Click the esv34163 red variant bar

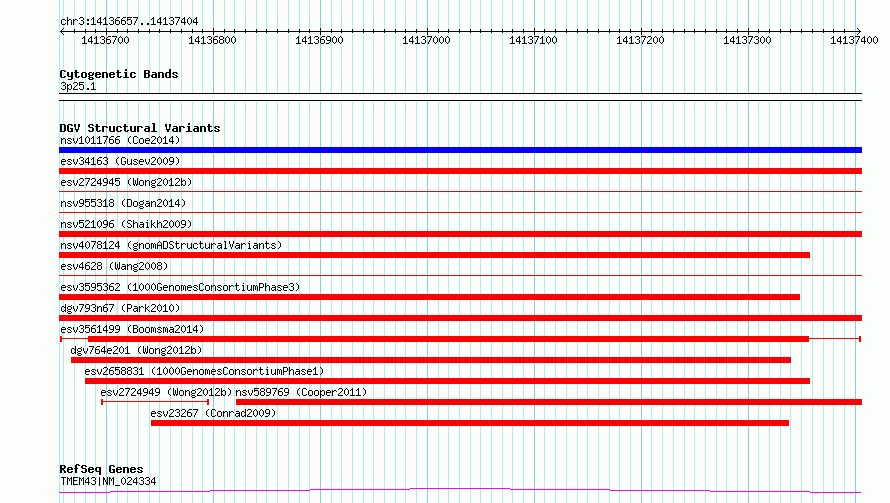point(460,171)
